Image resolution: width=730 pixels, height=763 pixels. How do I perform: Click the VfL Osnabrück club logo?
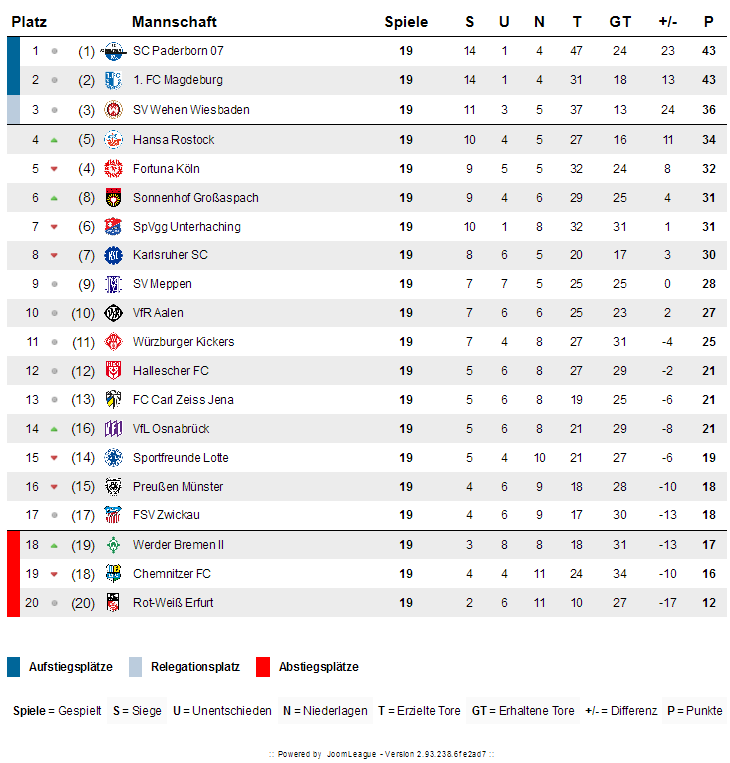113,429
